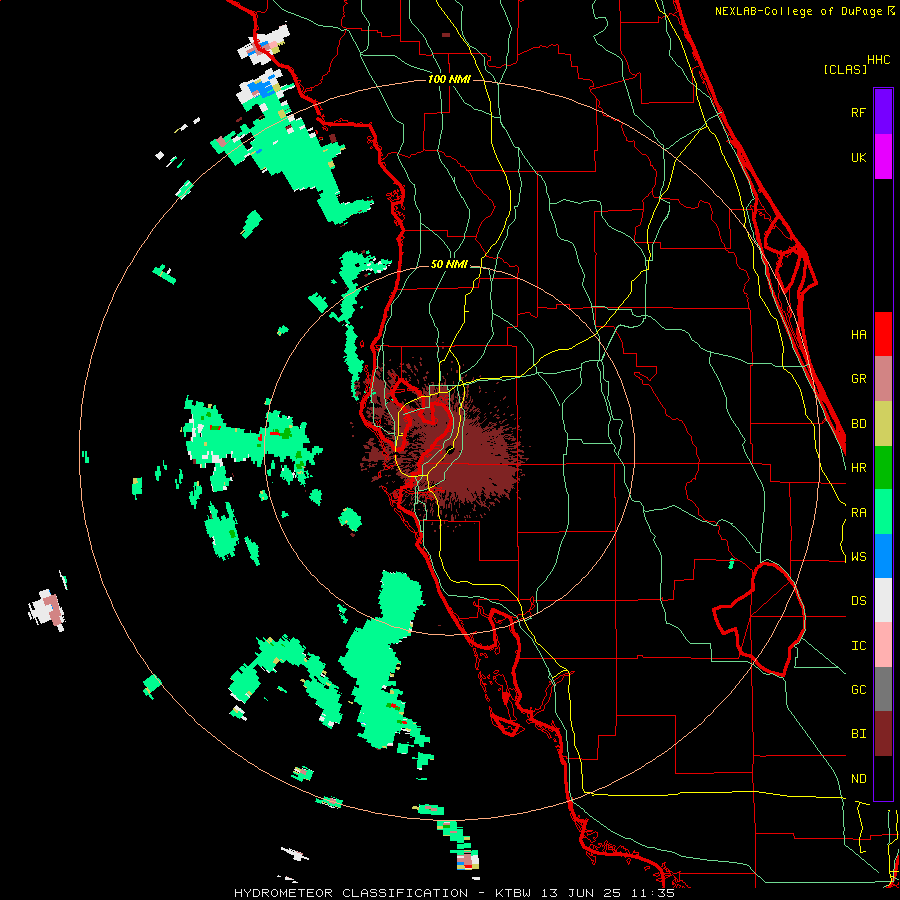Click the RA bright green legend swatch
The image size is (900, 900).
883,512
